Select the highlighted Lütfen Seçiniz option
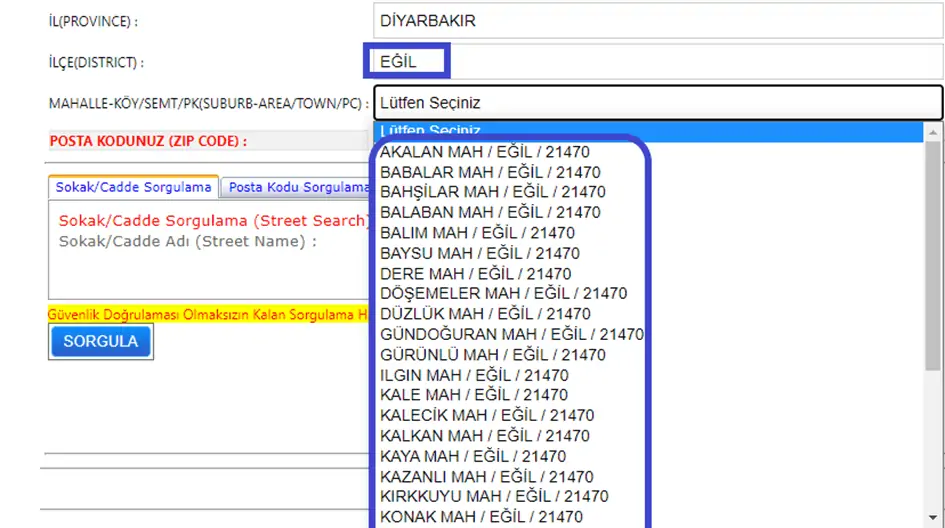945x528 pixels. click(648, 132)
